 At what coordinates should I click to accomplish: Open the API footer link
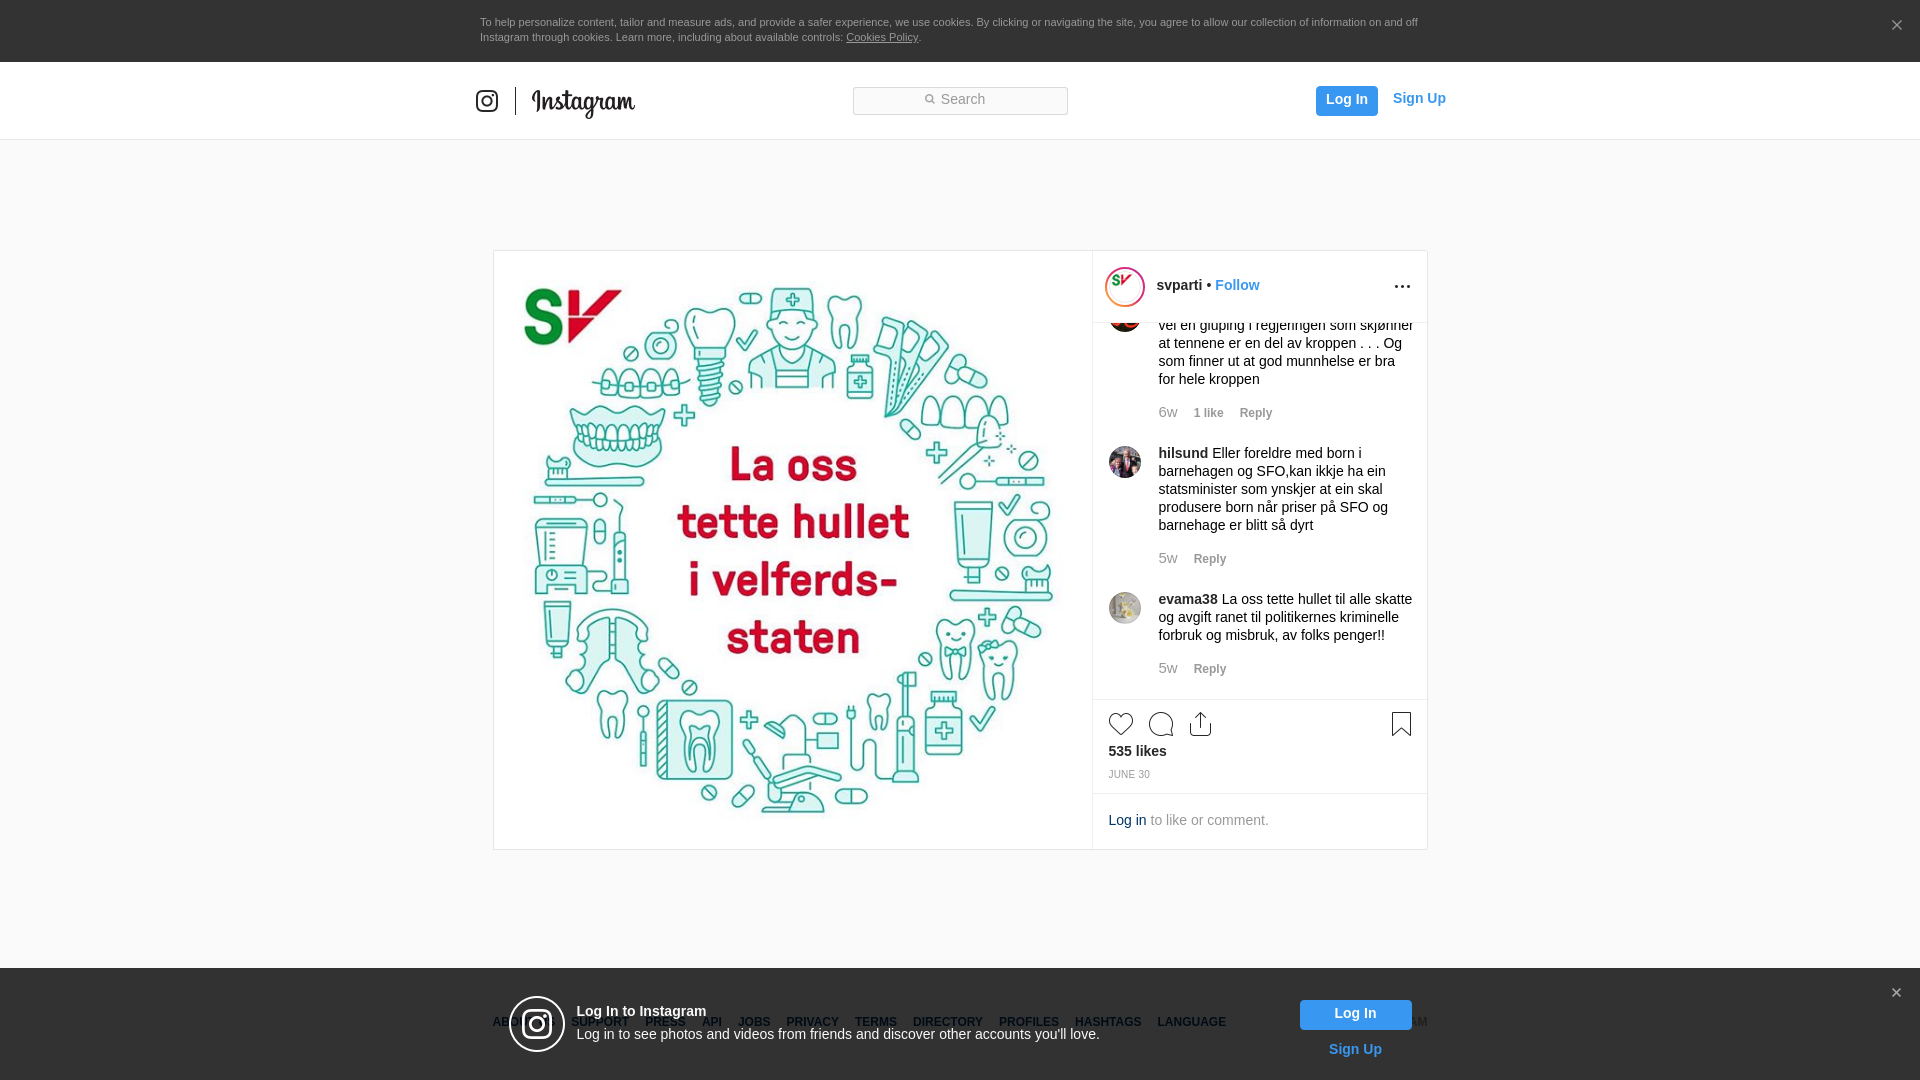(x=712, y=1022)
